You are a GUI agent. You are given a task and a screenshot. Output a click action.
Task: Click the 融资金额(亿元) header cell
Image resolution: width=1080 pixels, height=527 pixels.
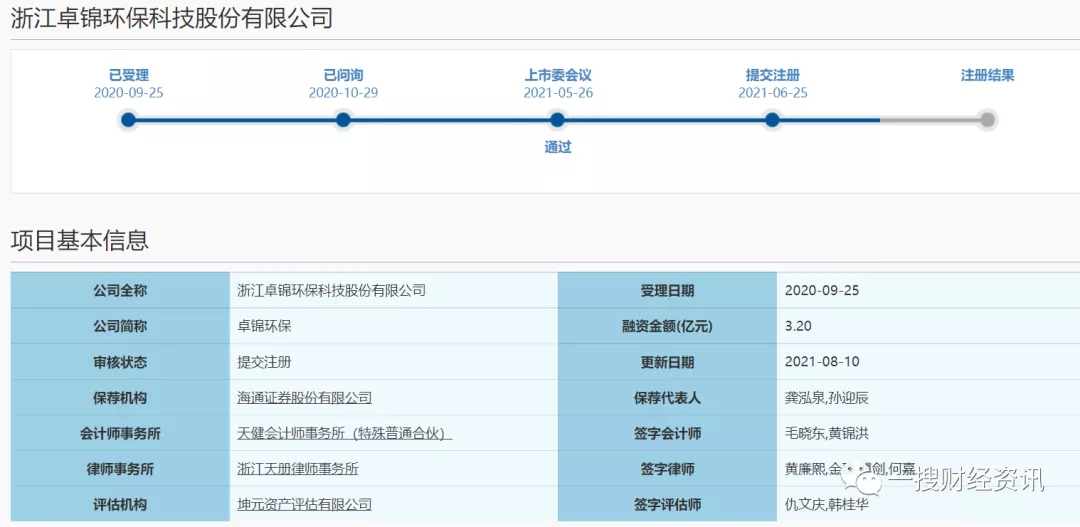pos(667,327)
